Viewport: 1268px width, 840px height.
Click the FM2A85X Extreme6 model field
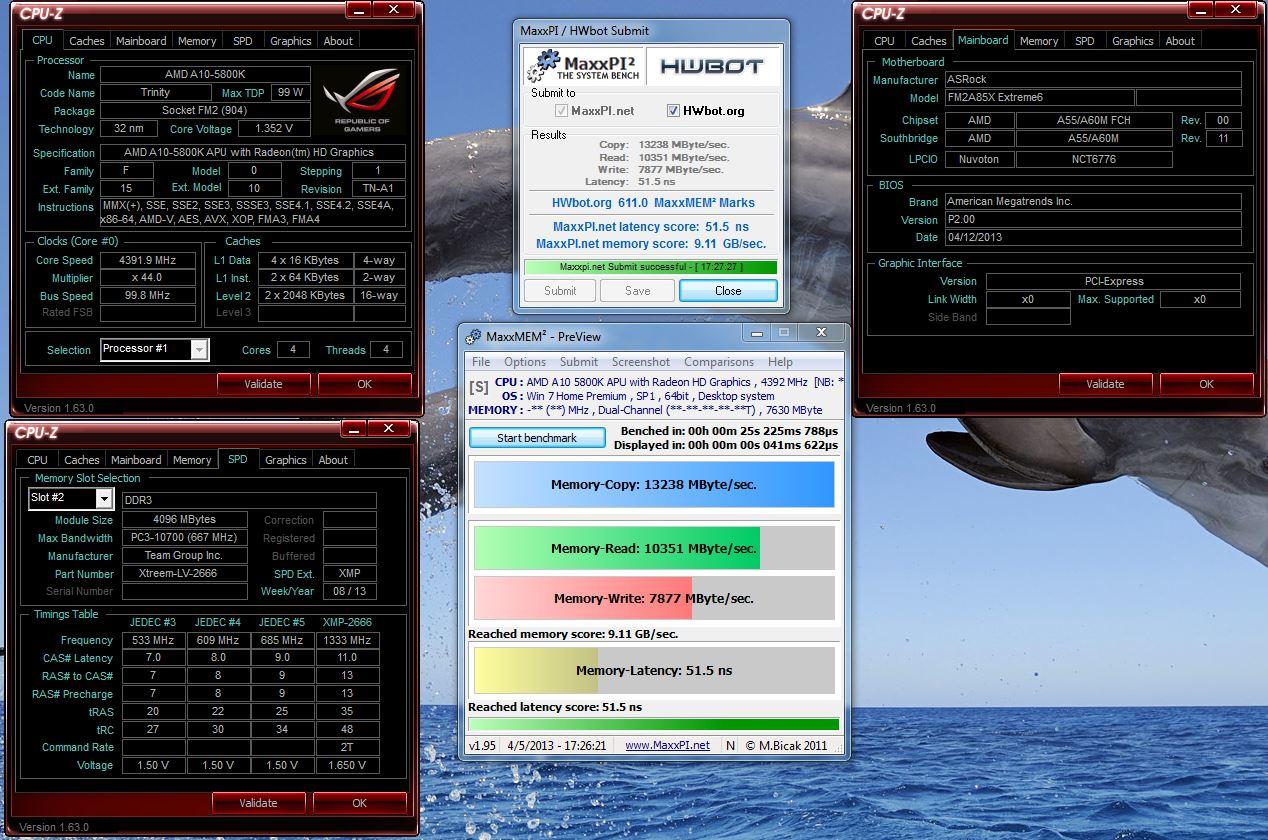[1040, 98]
